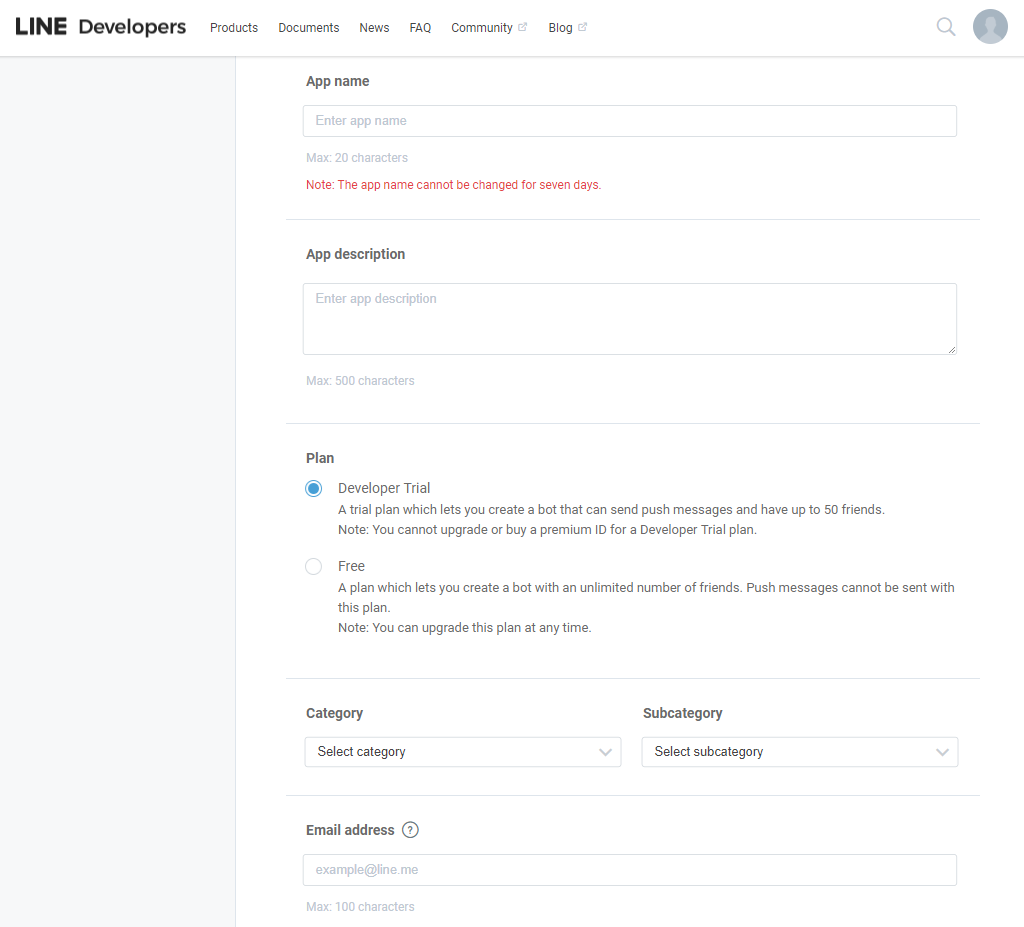This screenshot has height=927, width=1024.
Task: Expand the Select subcategory dropdown
Action: [800, 752]
